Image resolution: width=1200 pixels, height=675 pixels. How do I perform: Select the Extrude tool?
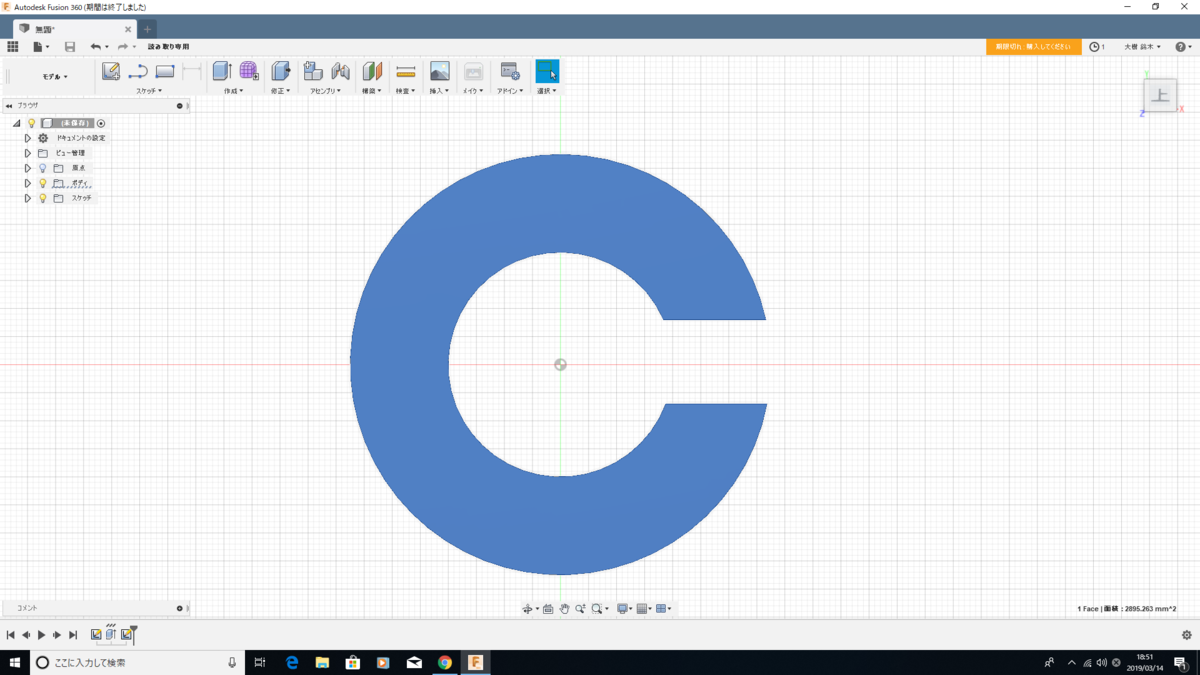[x=222, y=71]
